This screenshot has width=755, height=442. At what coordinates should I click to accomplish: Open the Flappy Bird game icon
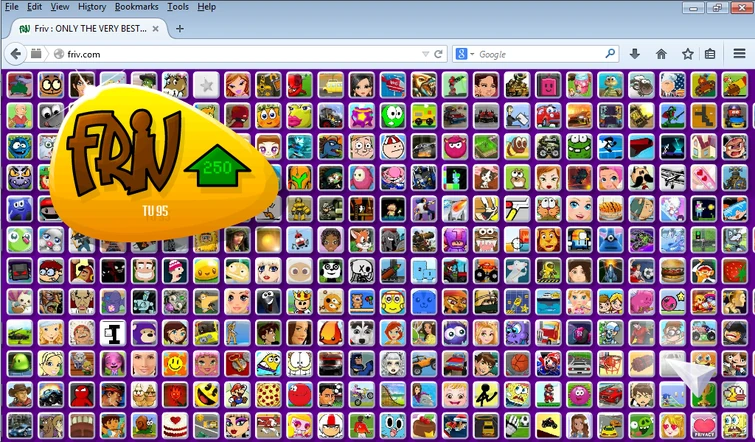pos(735,395)
